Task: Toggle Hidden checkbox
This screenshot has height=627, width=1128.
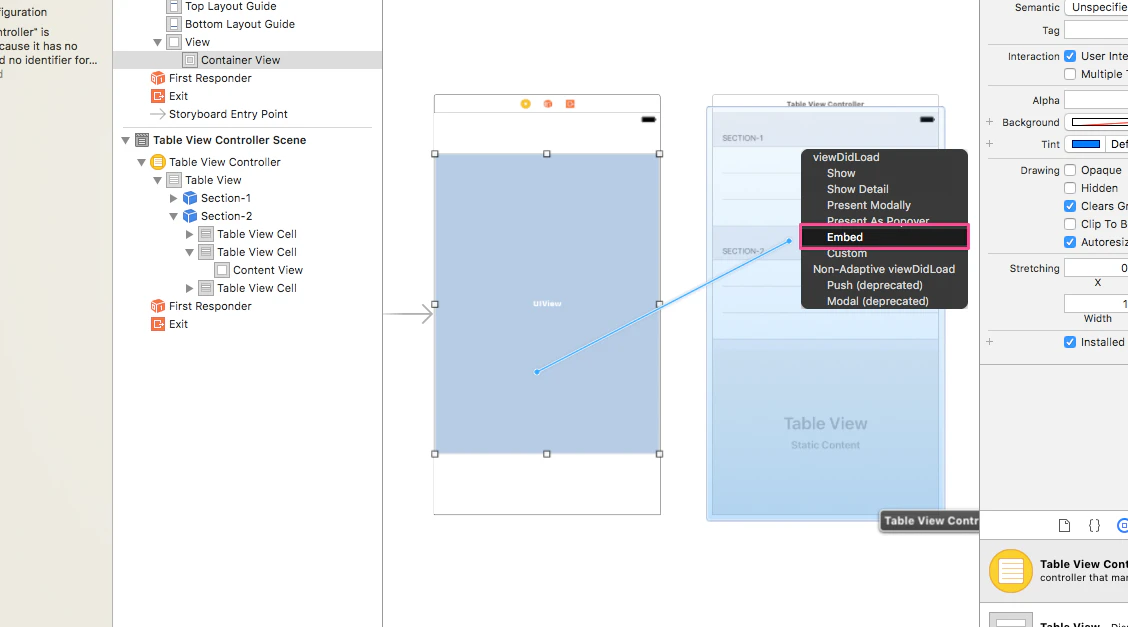Action: tap(1070, 188)
